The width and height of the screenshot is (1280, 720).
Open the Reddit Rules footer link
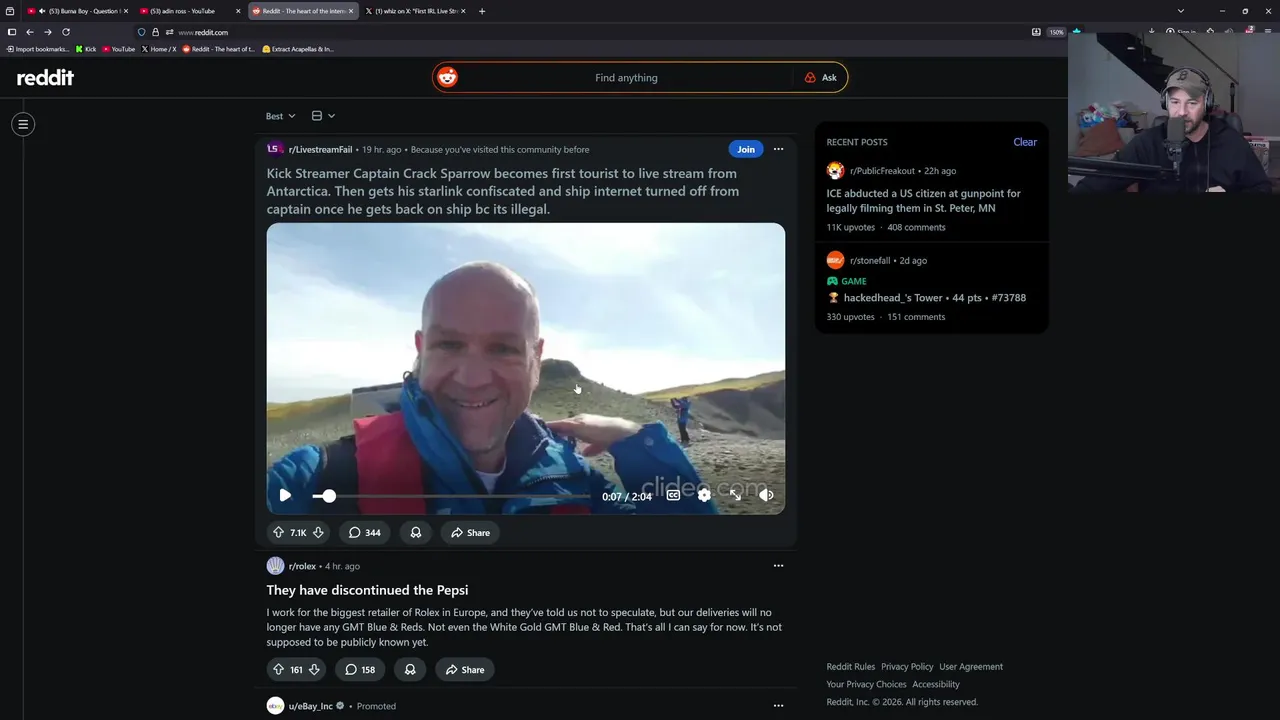click(x=850, y=667)
